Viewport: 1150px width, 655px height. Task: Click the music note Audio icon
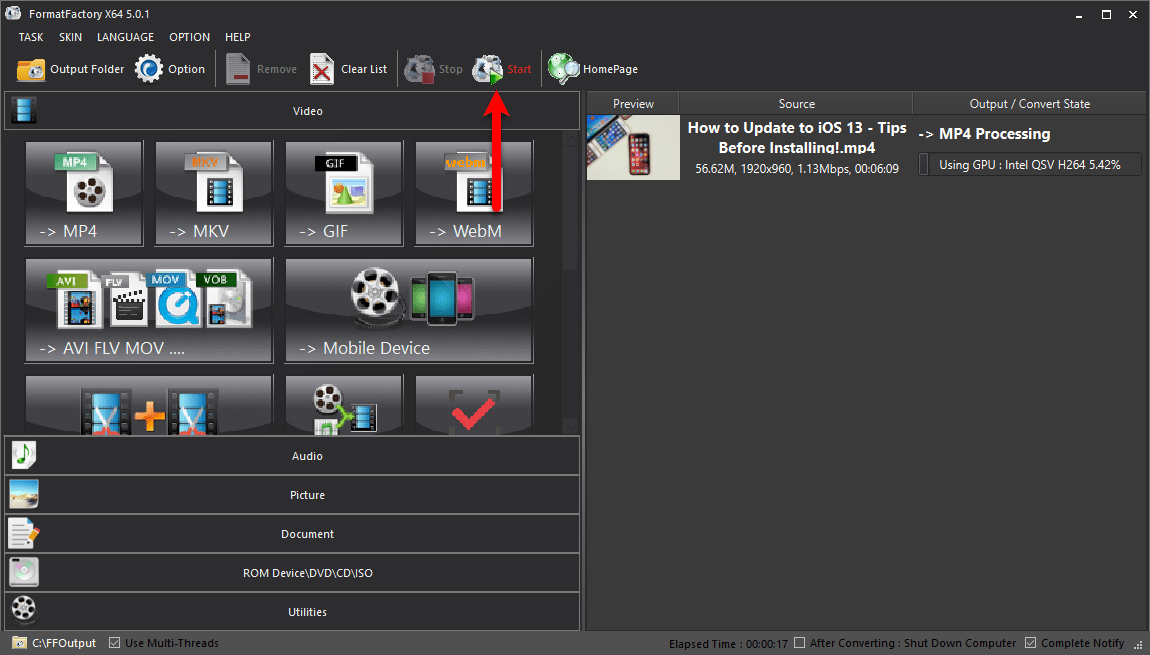click(x=23, y=455)
